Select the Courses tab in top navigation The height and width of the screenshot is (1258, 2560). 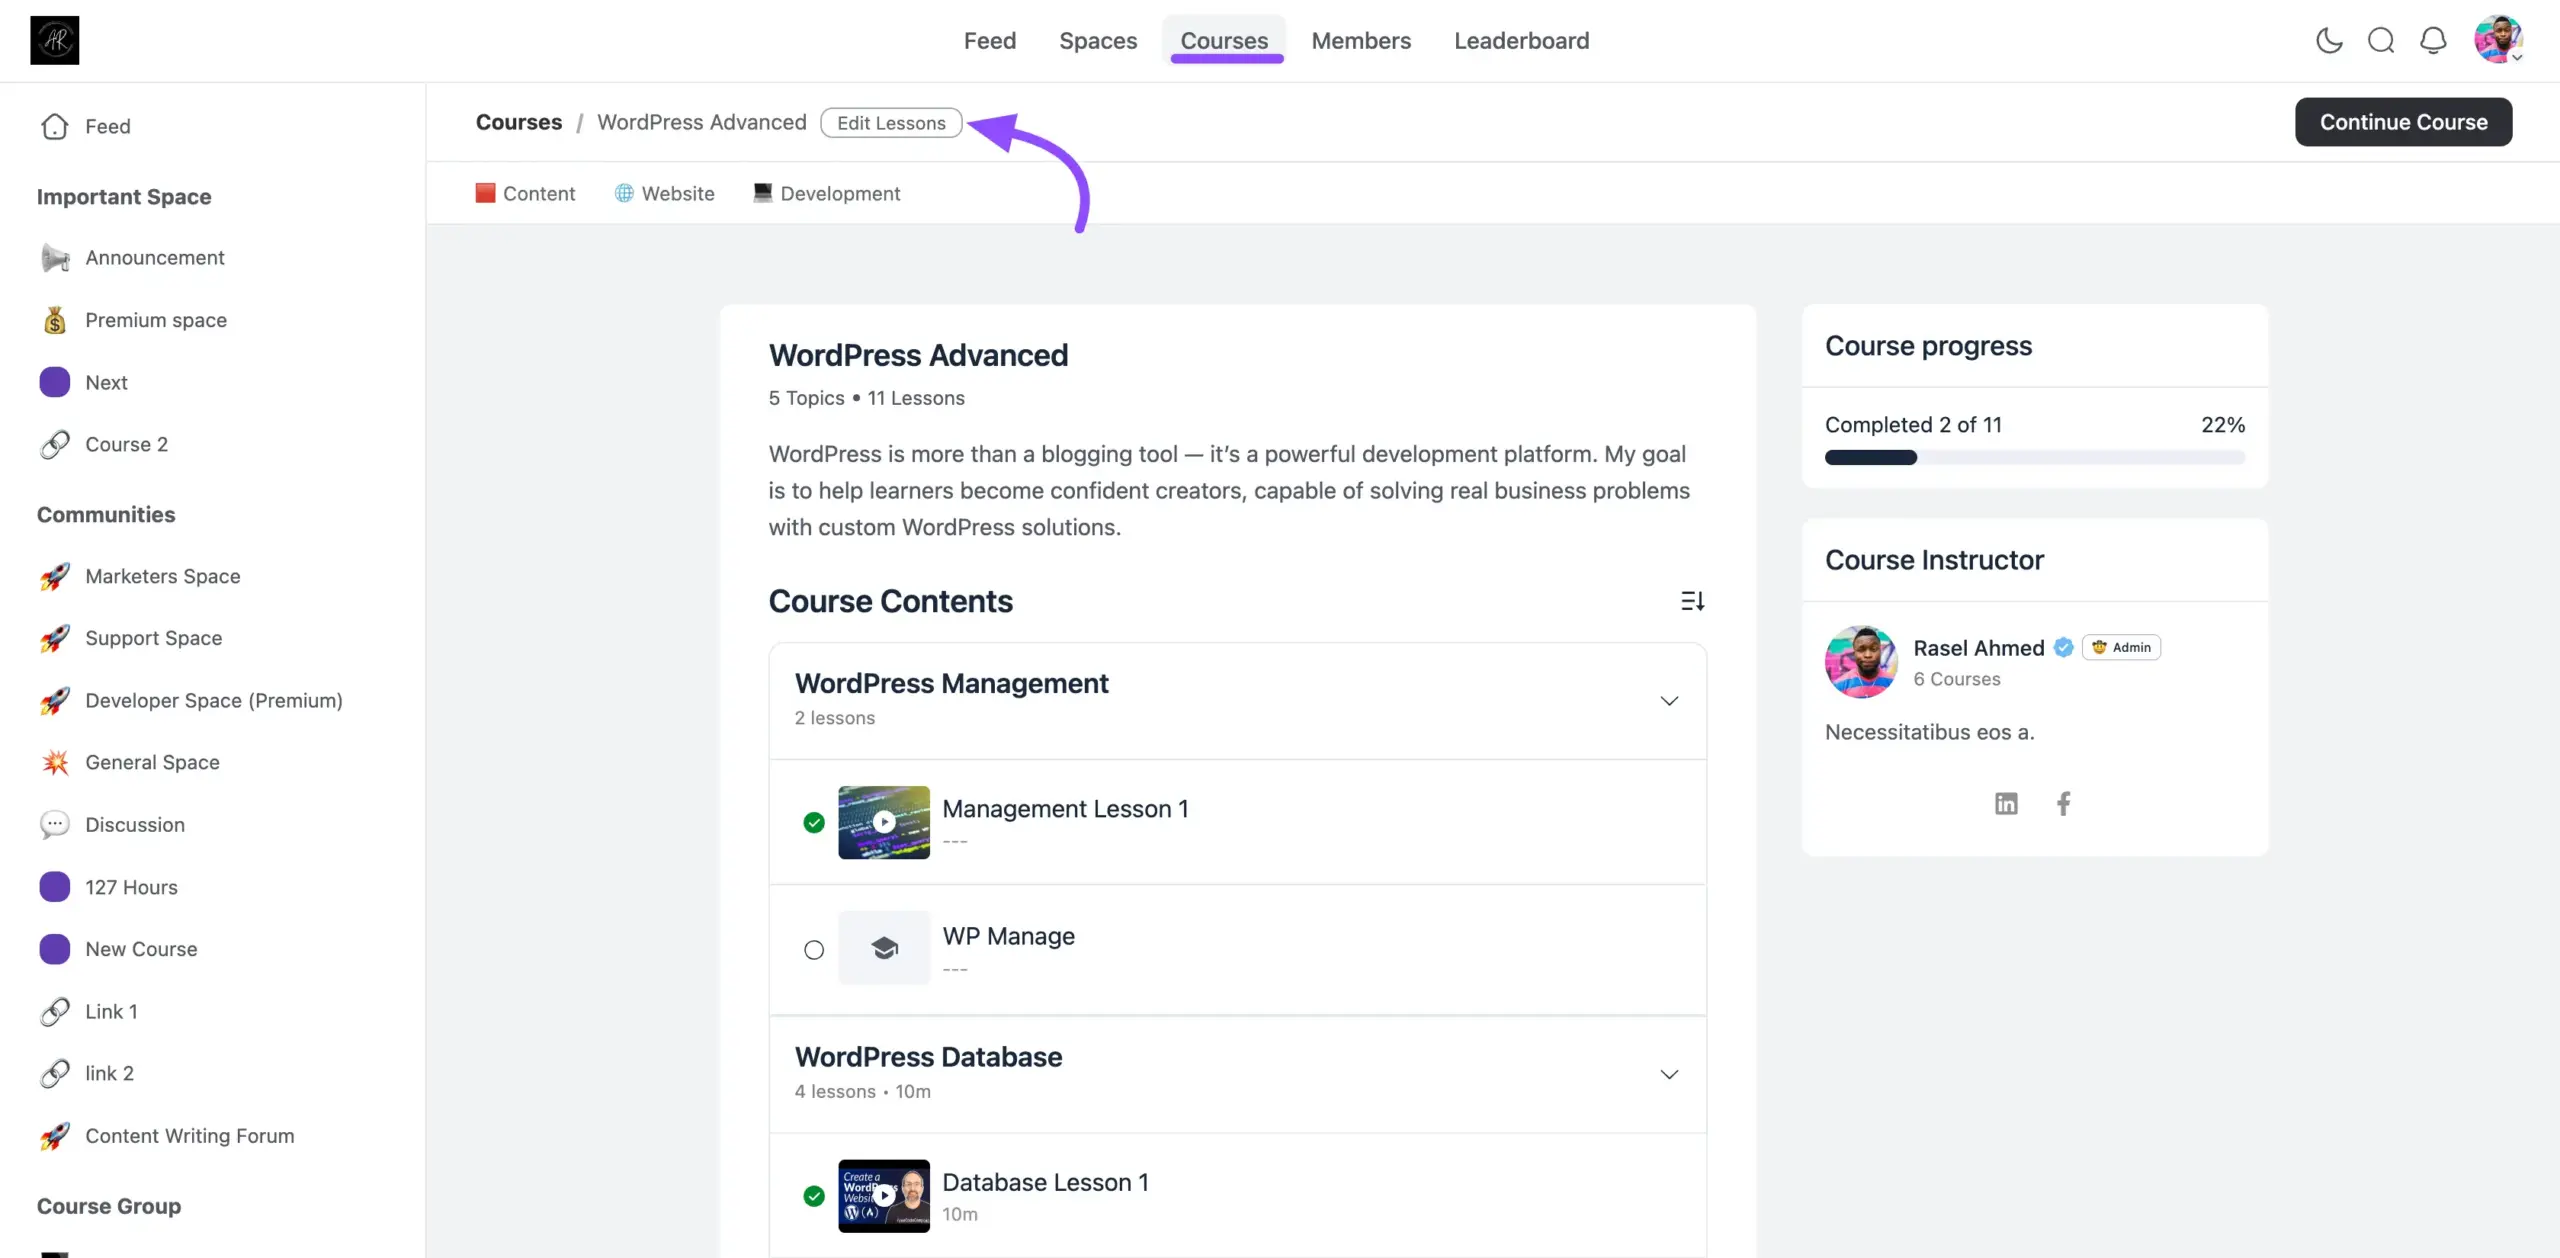click(1224, 40)
